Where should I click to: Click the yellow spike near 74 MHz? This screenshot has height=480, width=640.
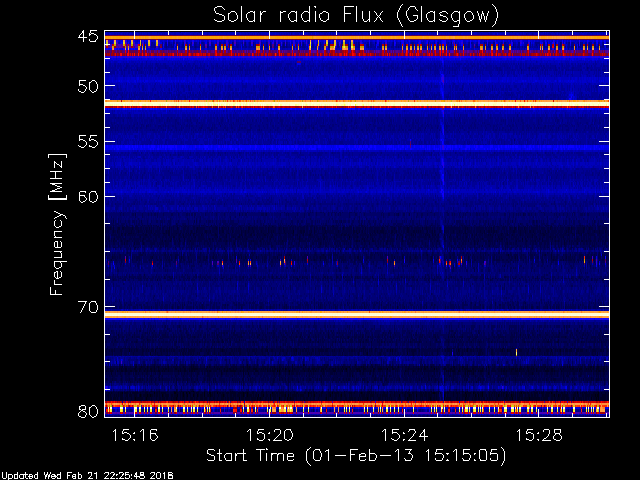coord(516,352)
